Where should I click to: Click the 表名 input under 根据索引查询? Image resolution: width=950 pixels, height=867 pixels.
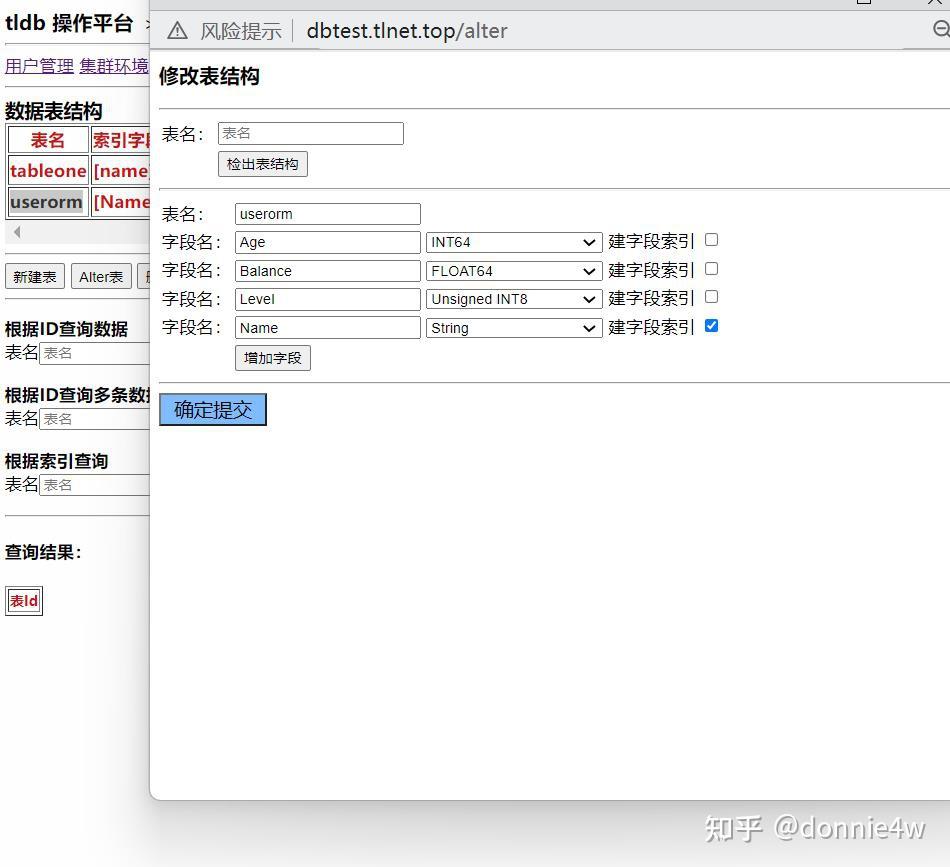[95, 485]
